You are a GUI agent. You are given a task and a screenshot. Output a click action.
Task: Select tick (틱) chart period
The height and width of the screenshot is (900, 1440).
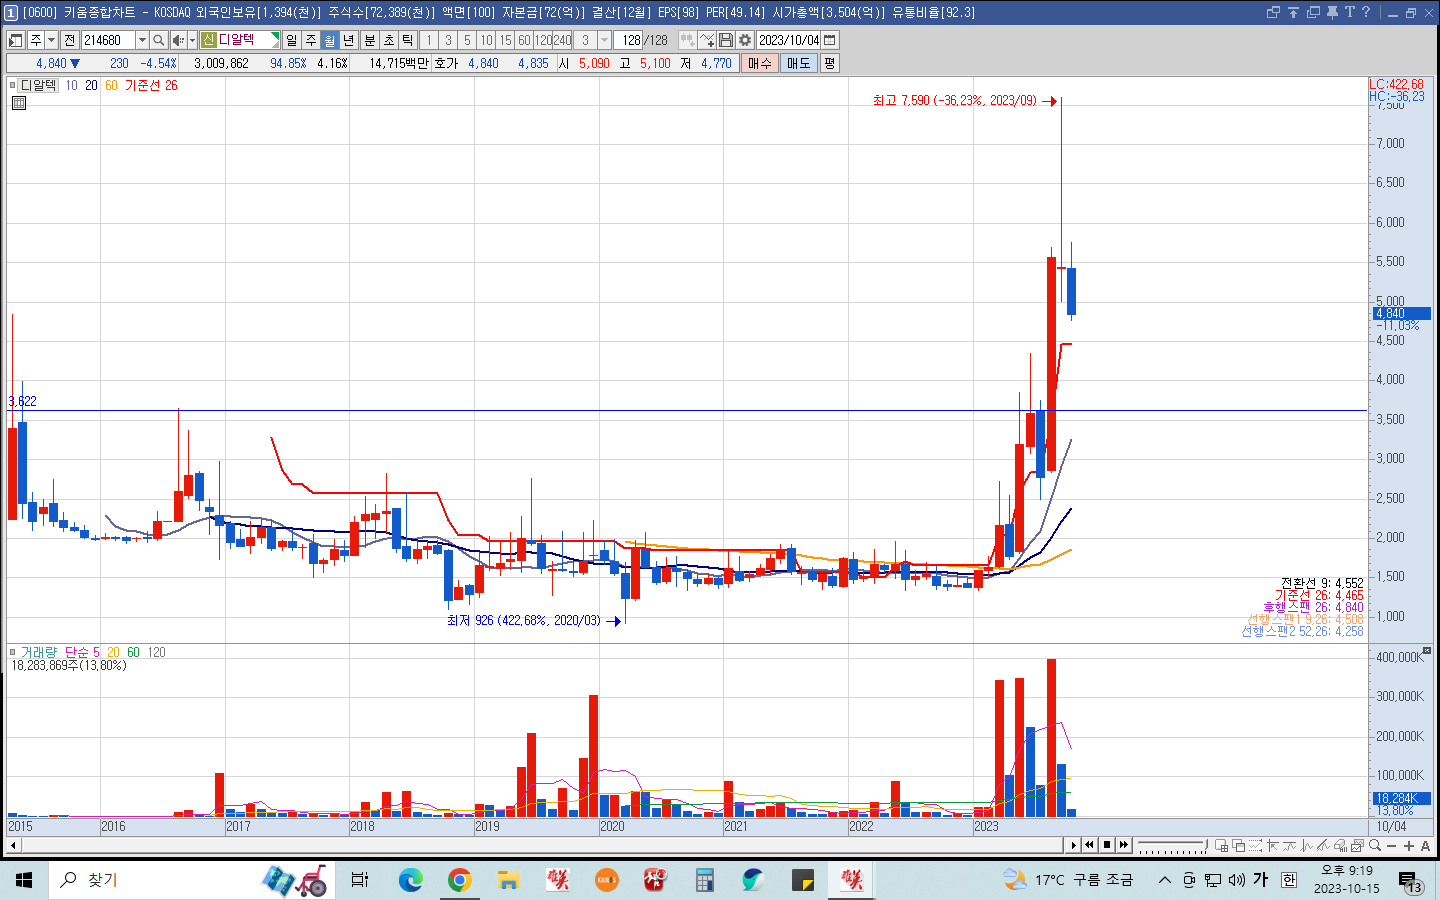(x=408, y=40)
